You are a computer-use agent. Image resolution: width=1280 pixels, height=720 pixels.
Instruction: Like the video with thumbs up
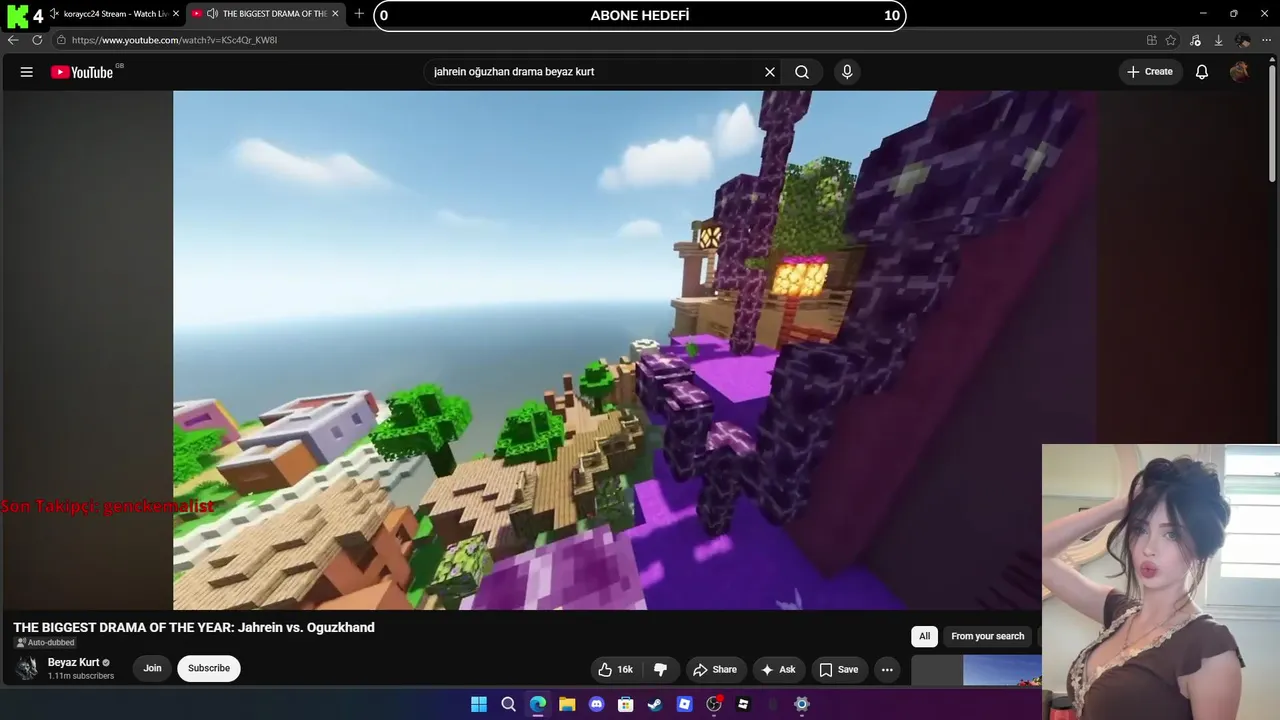(616, 670)
